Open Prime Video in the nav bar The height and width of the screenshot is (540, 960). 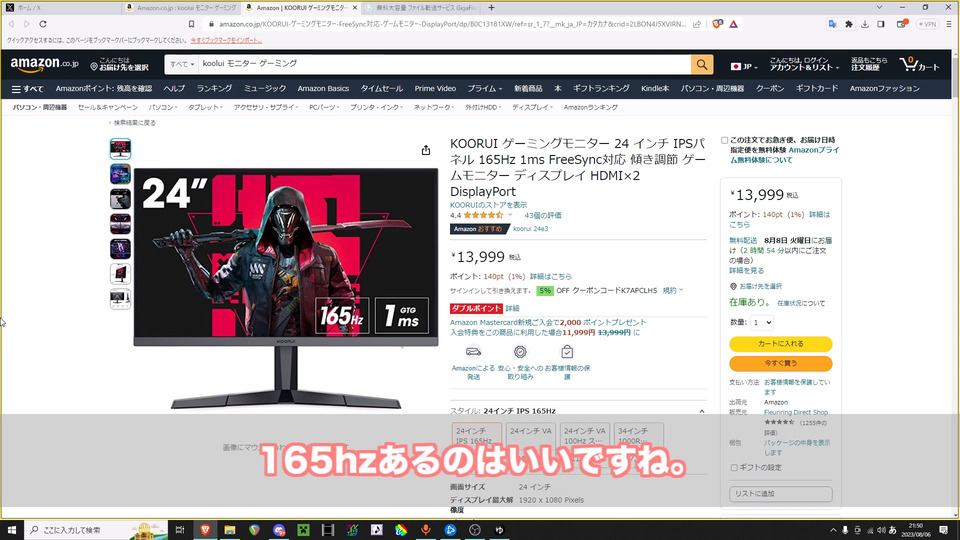[435, 88]
